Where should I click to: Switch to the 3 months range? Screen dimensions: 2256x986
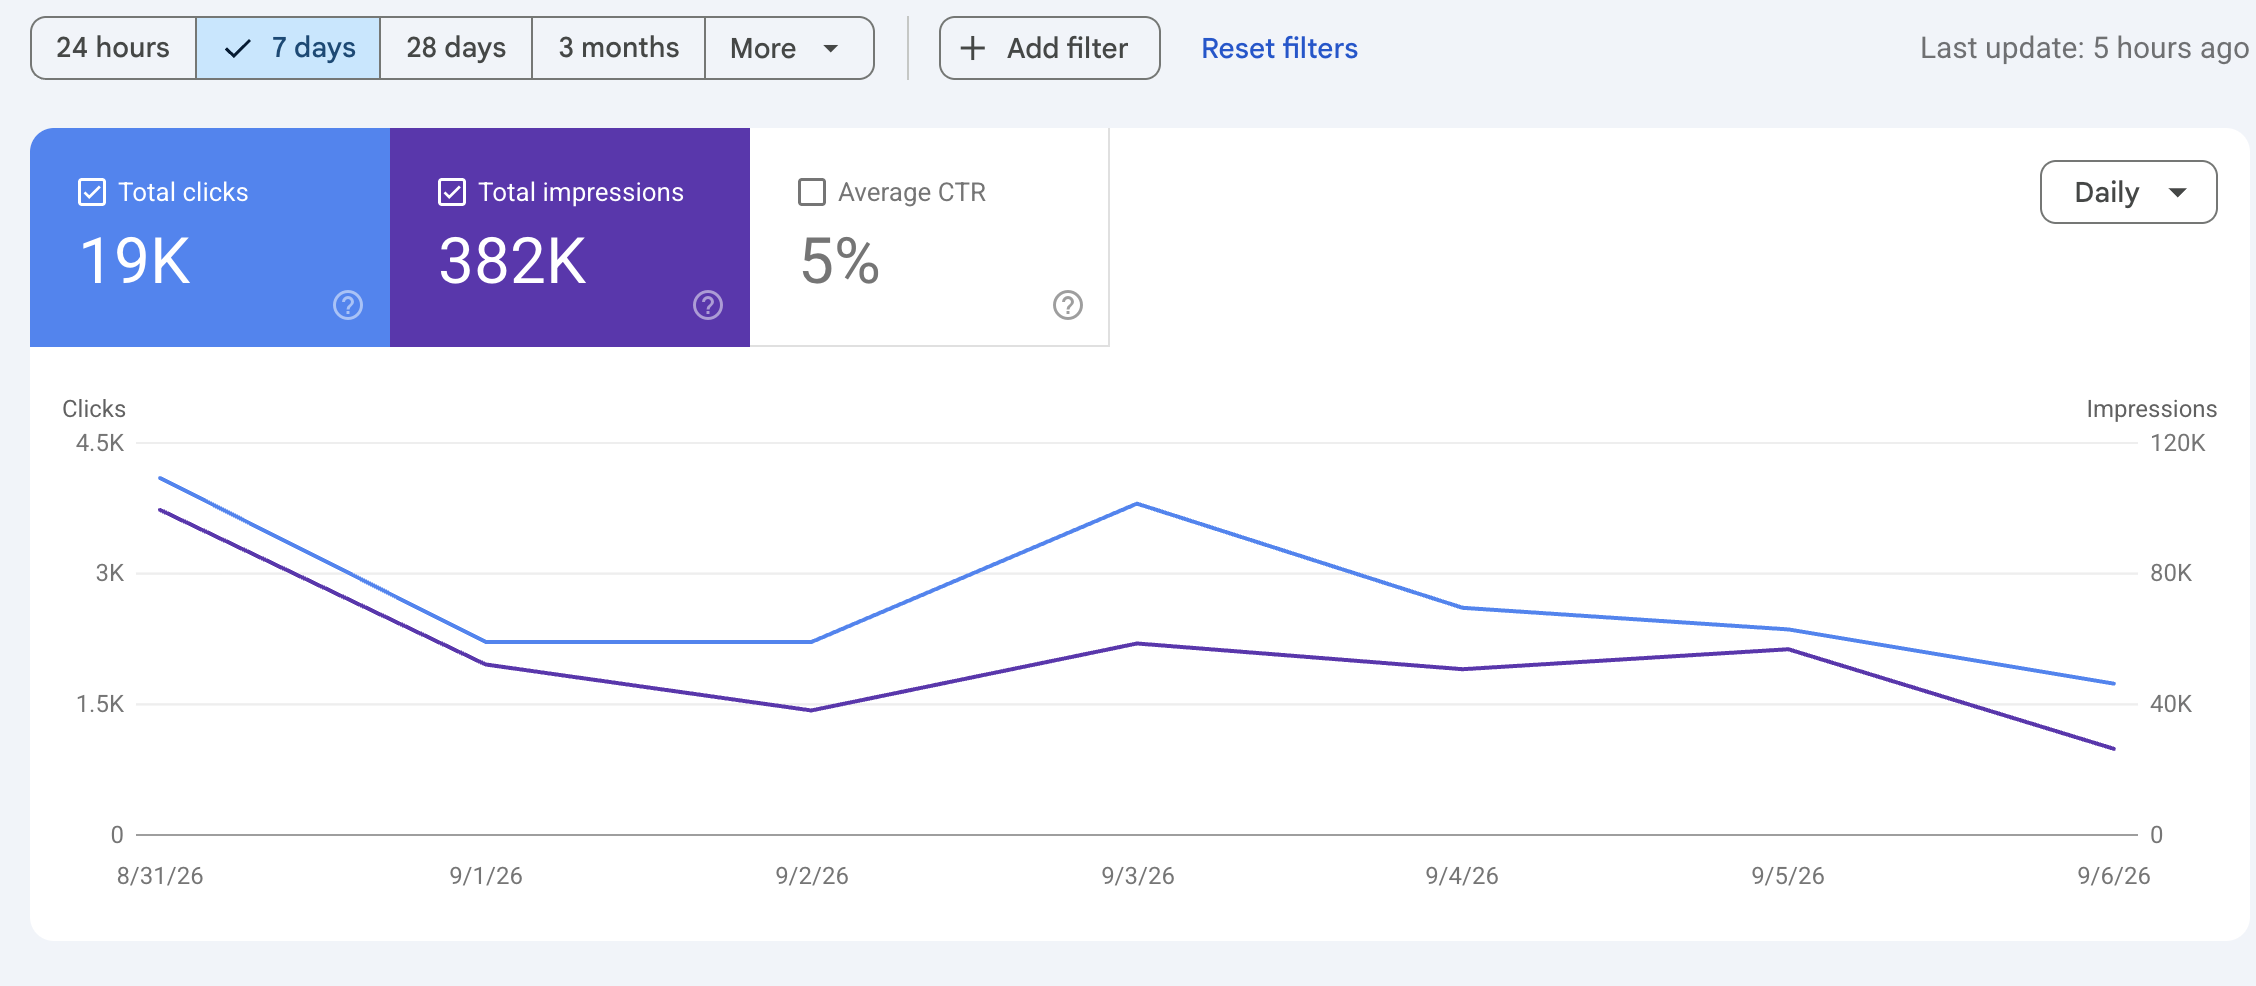coord(619,48)
